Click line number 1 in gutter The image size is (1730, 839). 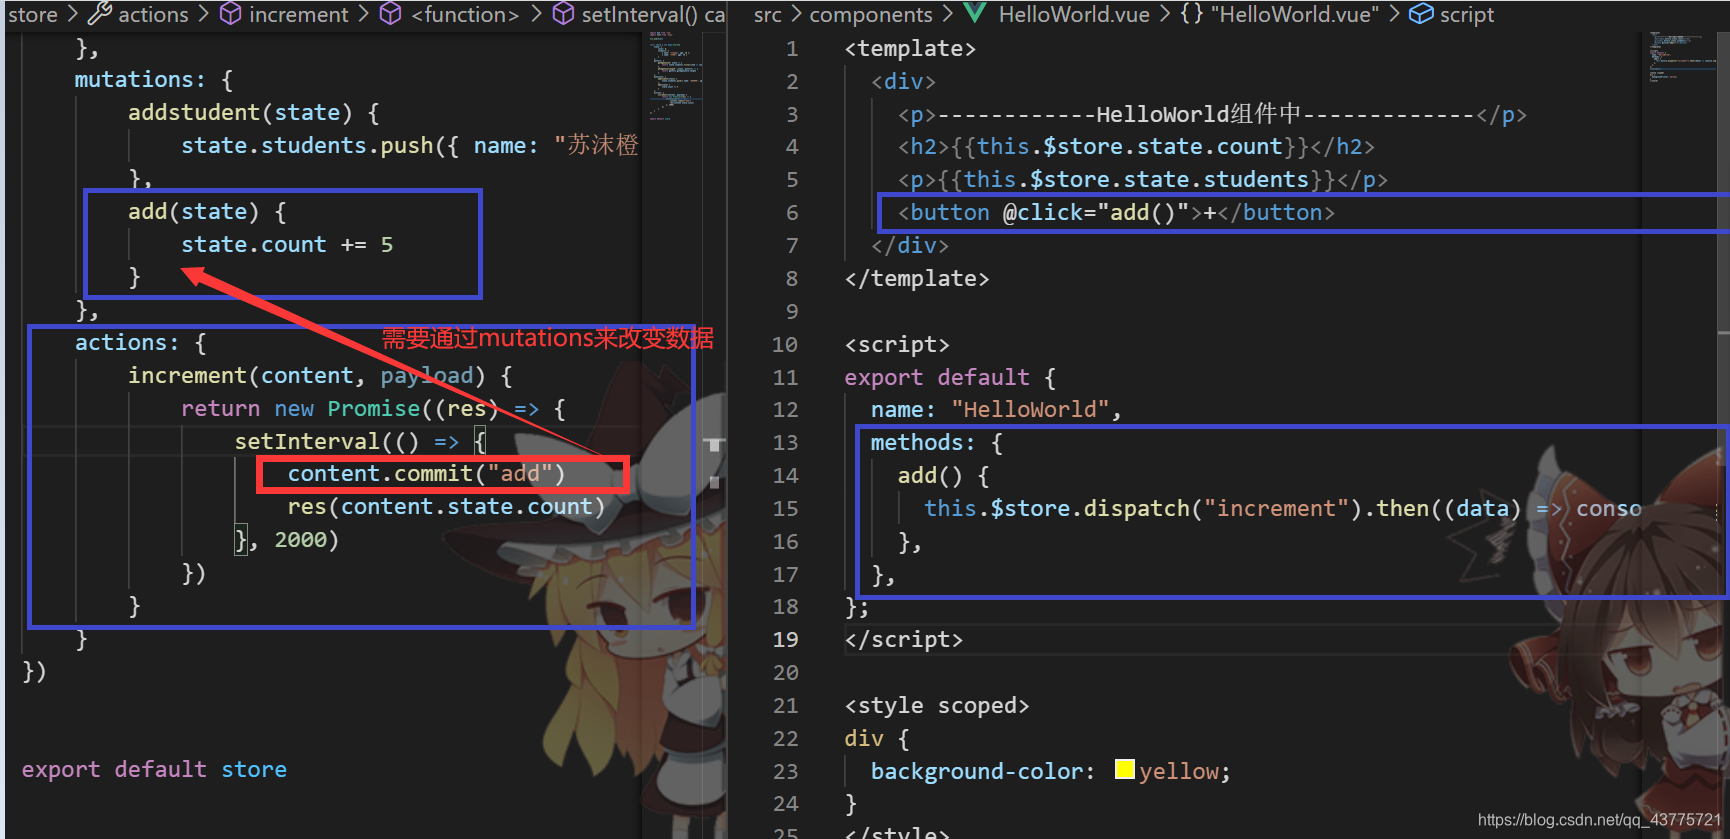792,48
